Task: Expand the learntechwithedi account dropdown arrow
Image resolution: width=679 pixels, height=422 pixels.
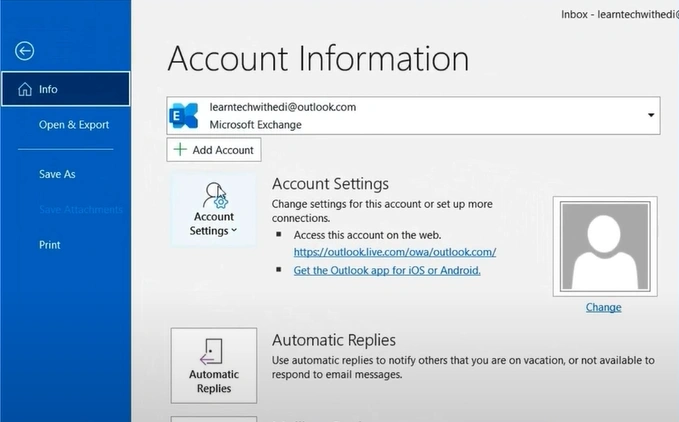Action: [650, 115]
